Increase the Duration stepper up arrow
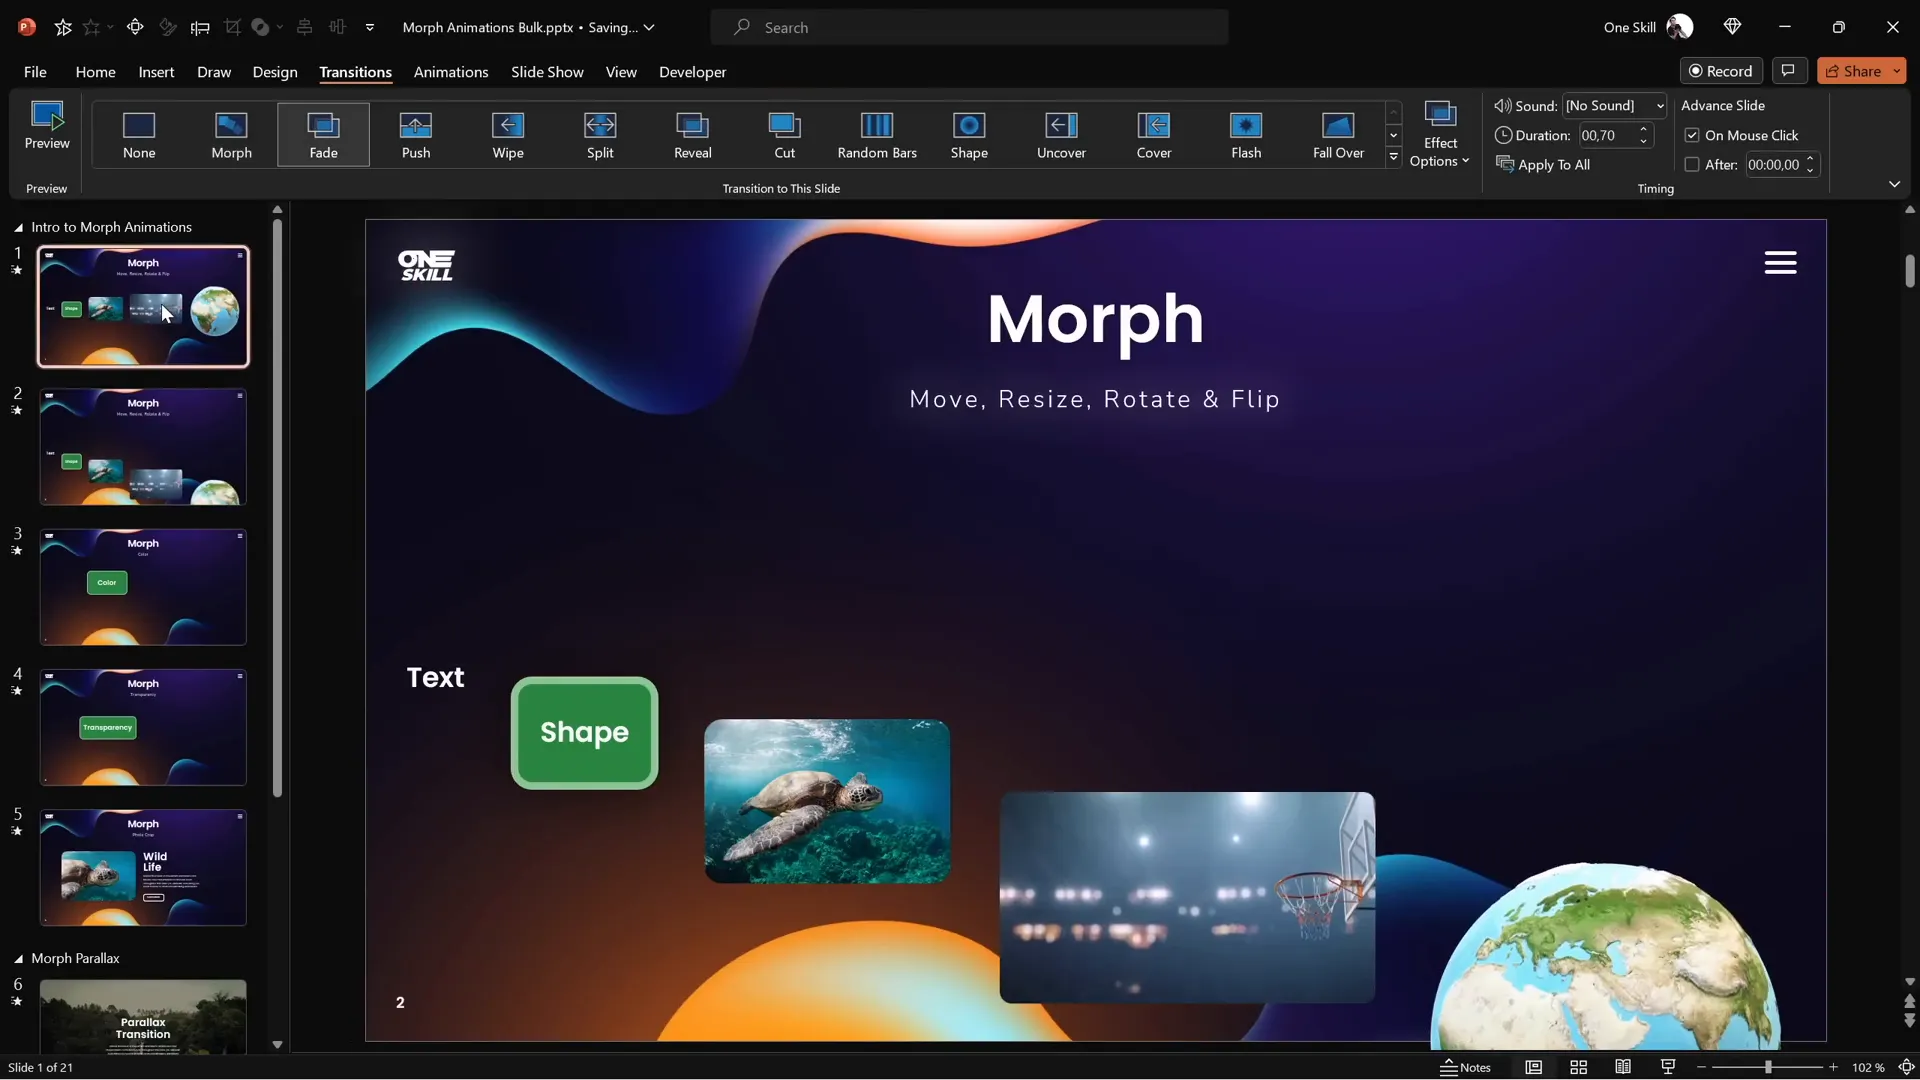Image resolution: width=1920 pixels, height=1080 pixels. 1643,129
